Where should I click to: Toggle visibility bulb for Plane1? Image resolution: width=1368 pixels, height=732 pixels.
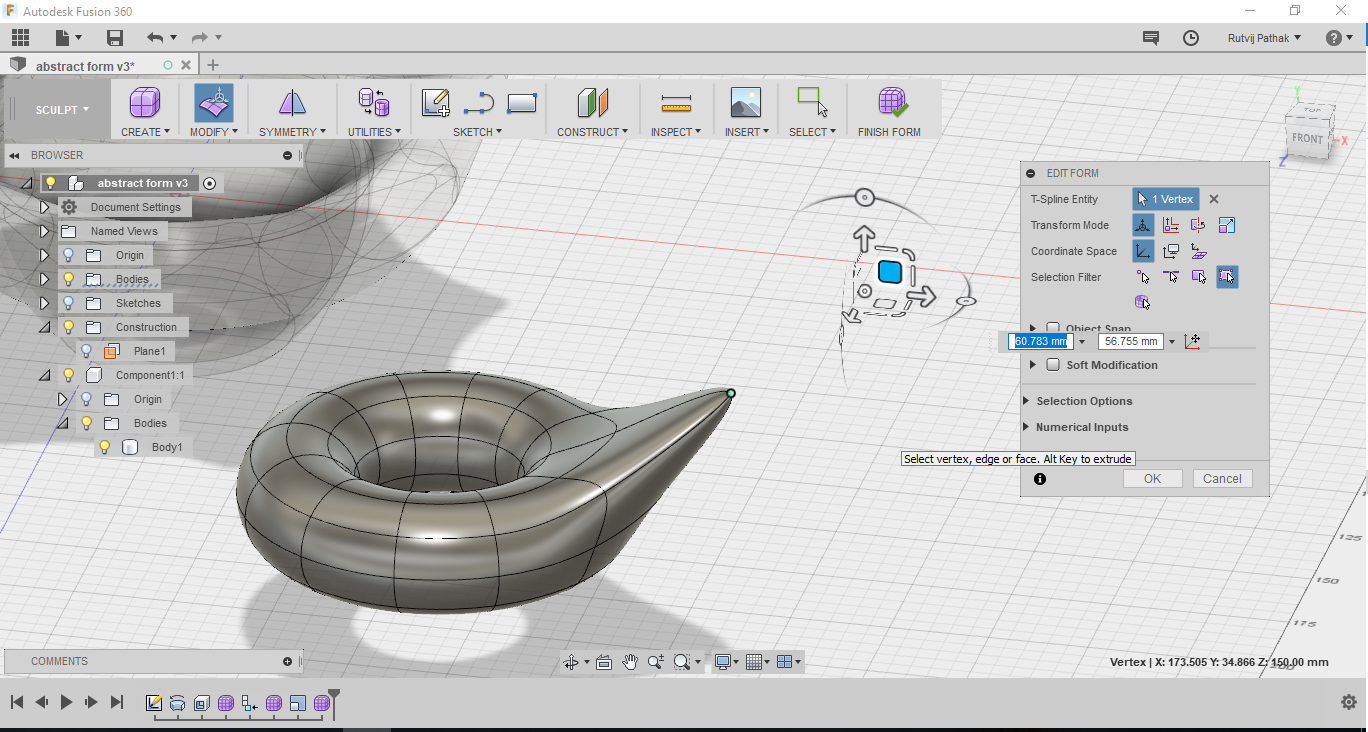click(86, 351)
